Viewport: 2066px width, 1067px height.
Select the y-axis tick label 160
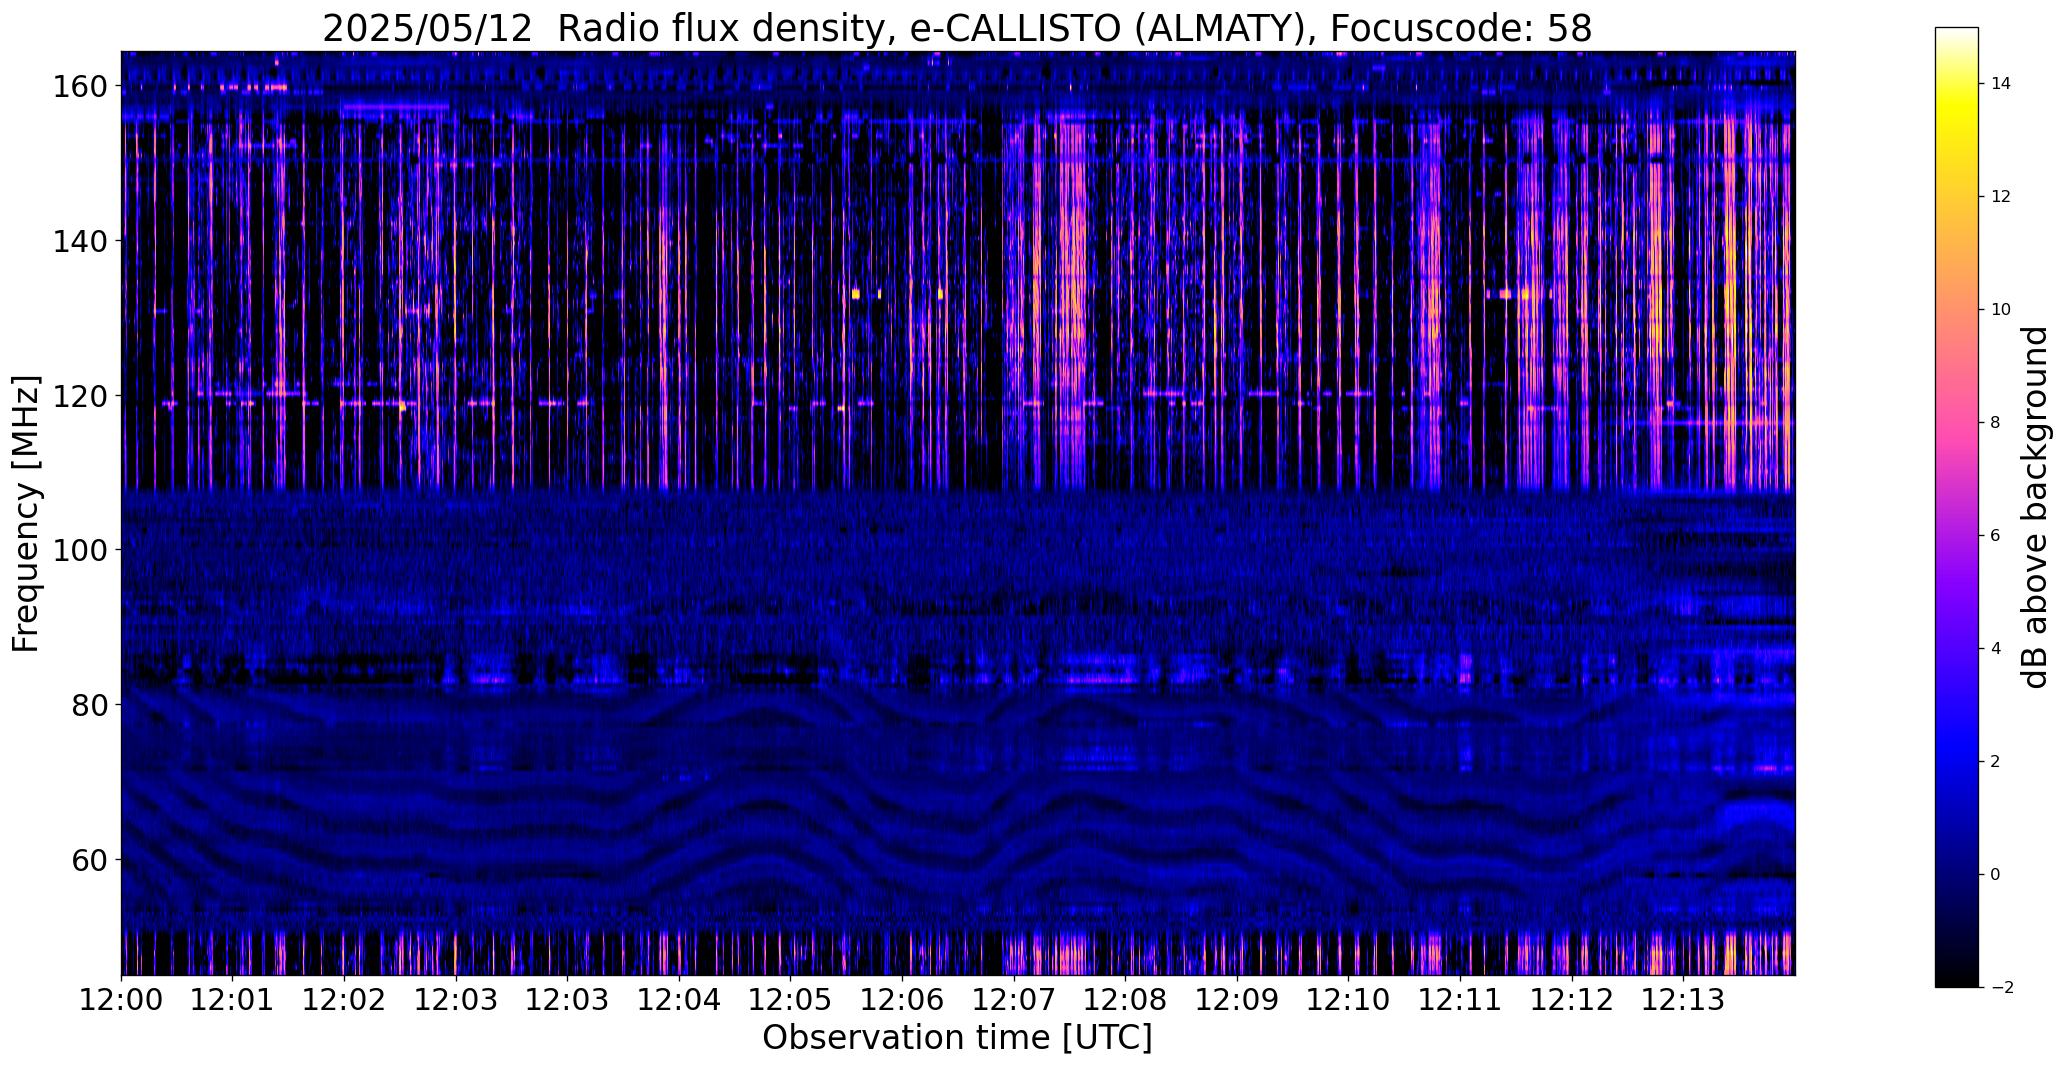(80, 87)
